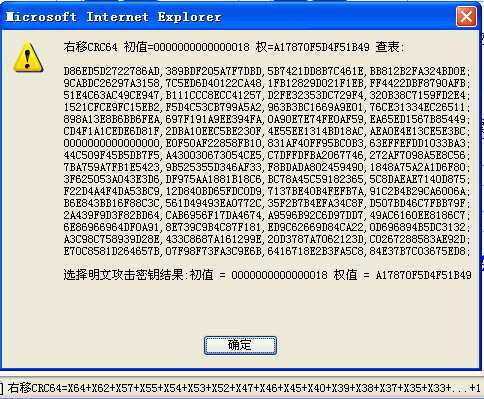Click the table value starting with 12D840BD

pyautogui.click(x=213, y=191)
